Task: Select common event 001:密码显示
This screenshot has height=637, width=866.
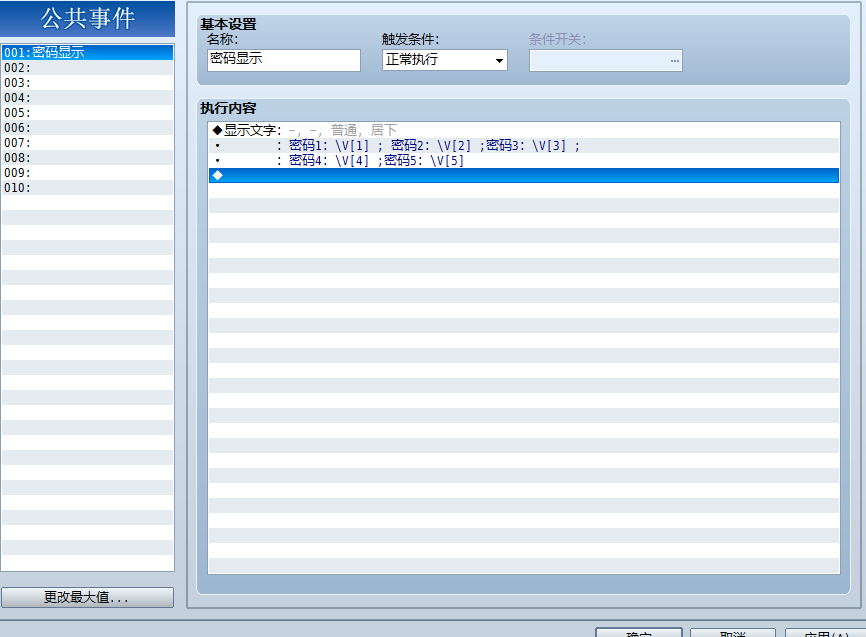Action: click(87, 52)
